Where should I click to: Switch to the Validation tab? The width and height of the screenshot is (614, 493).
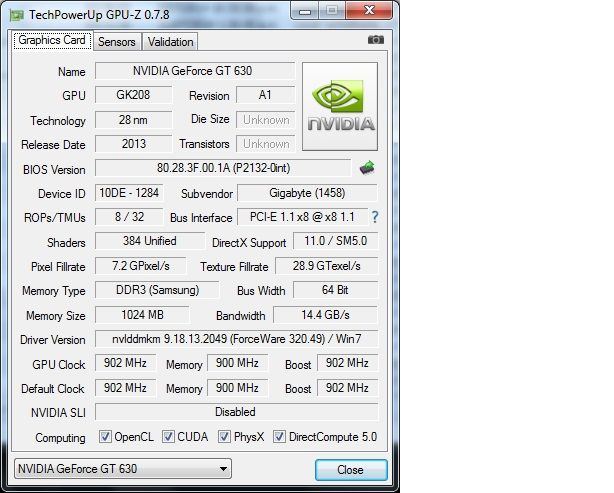(x=170, y=42)
